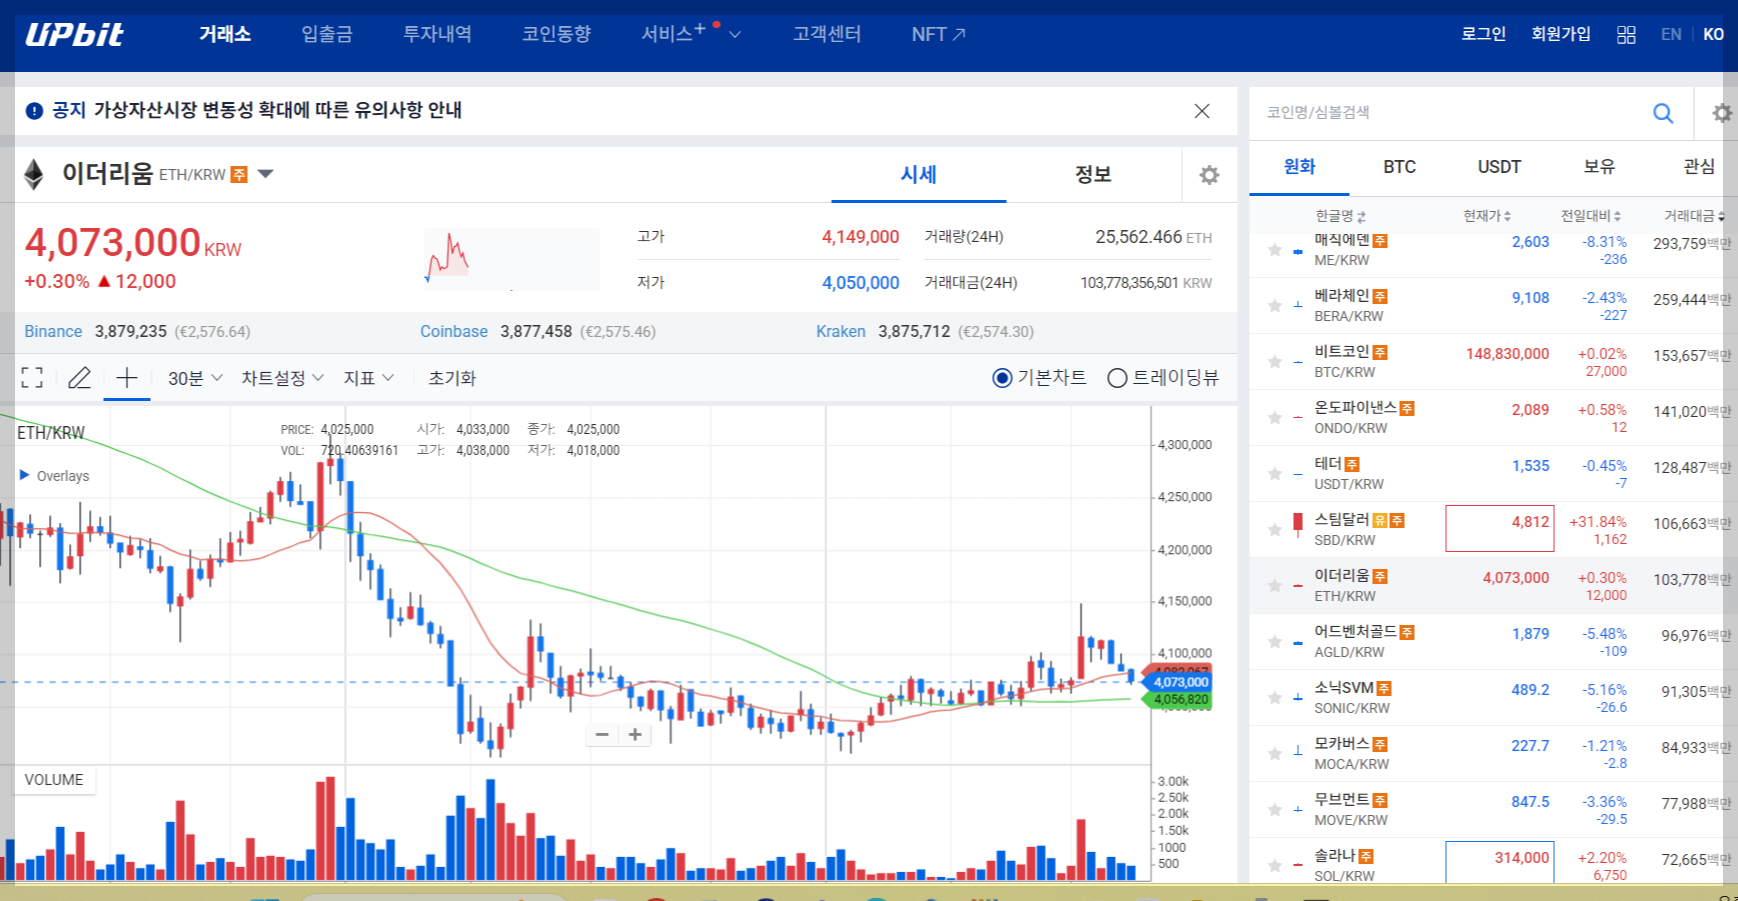Viewport: 1738px width, 901px height.
Task: Select the 보유 tab
Action: pyautogui.click(x=1599, y=167)
